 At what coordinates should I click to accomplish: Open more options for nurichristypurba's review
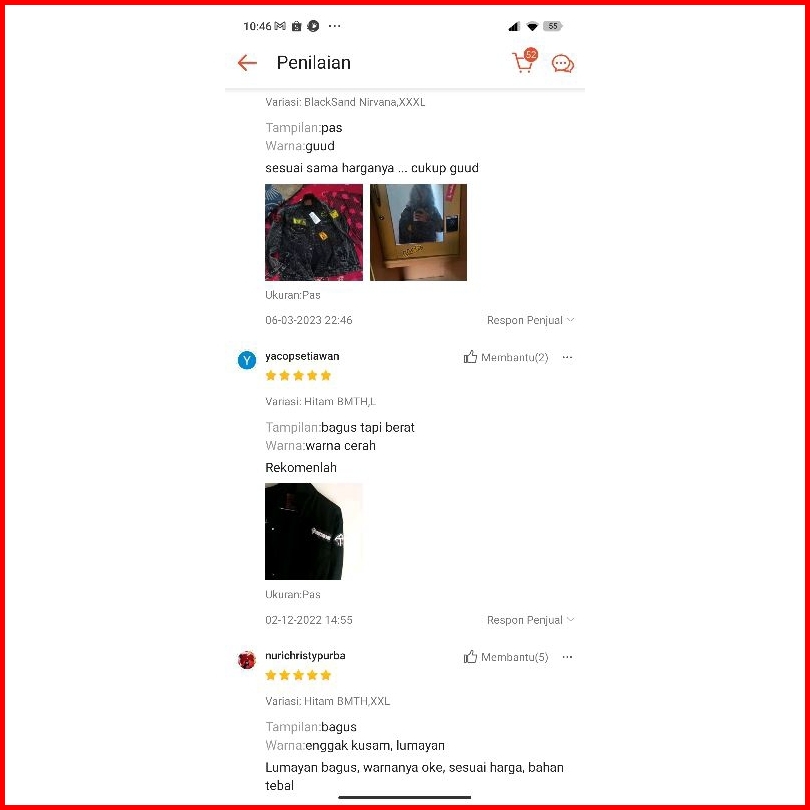tap(567, 657)
